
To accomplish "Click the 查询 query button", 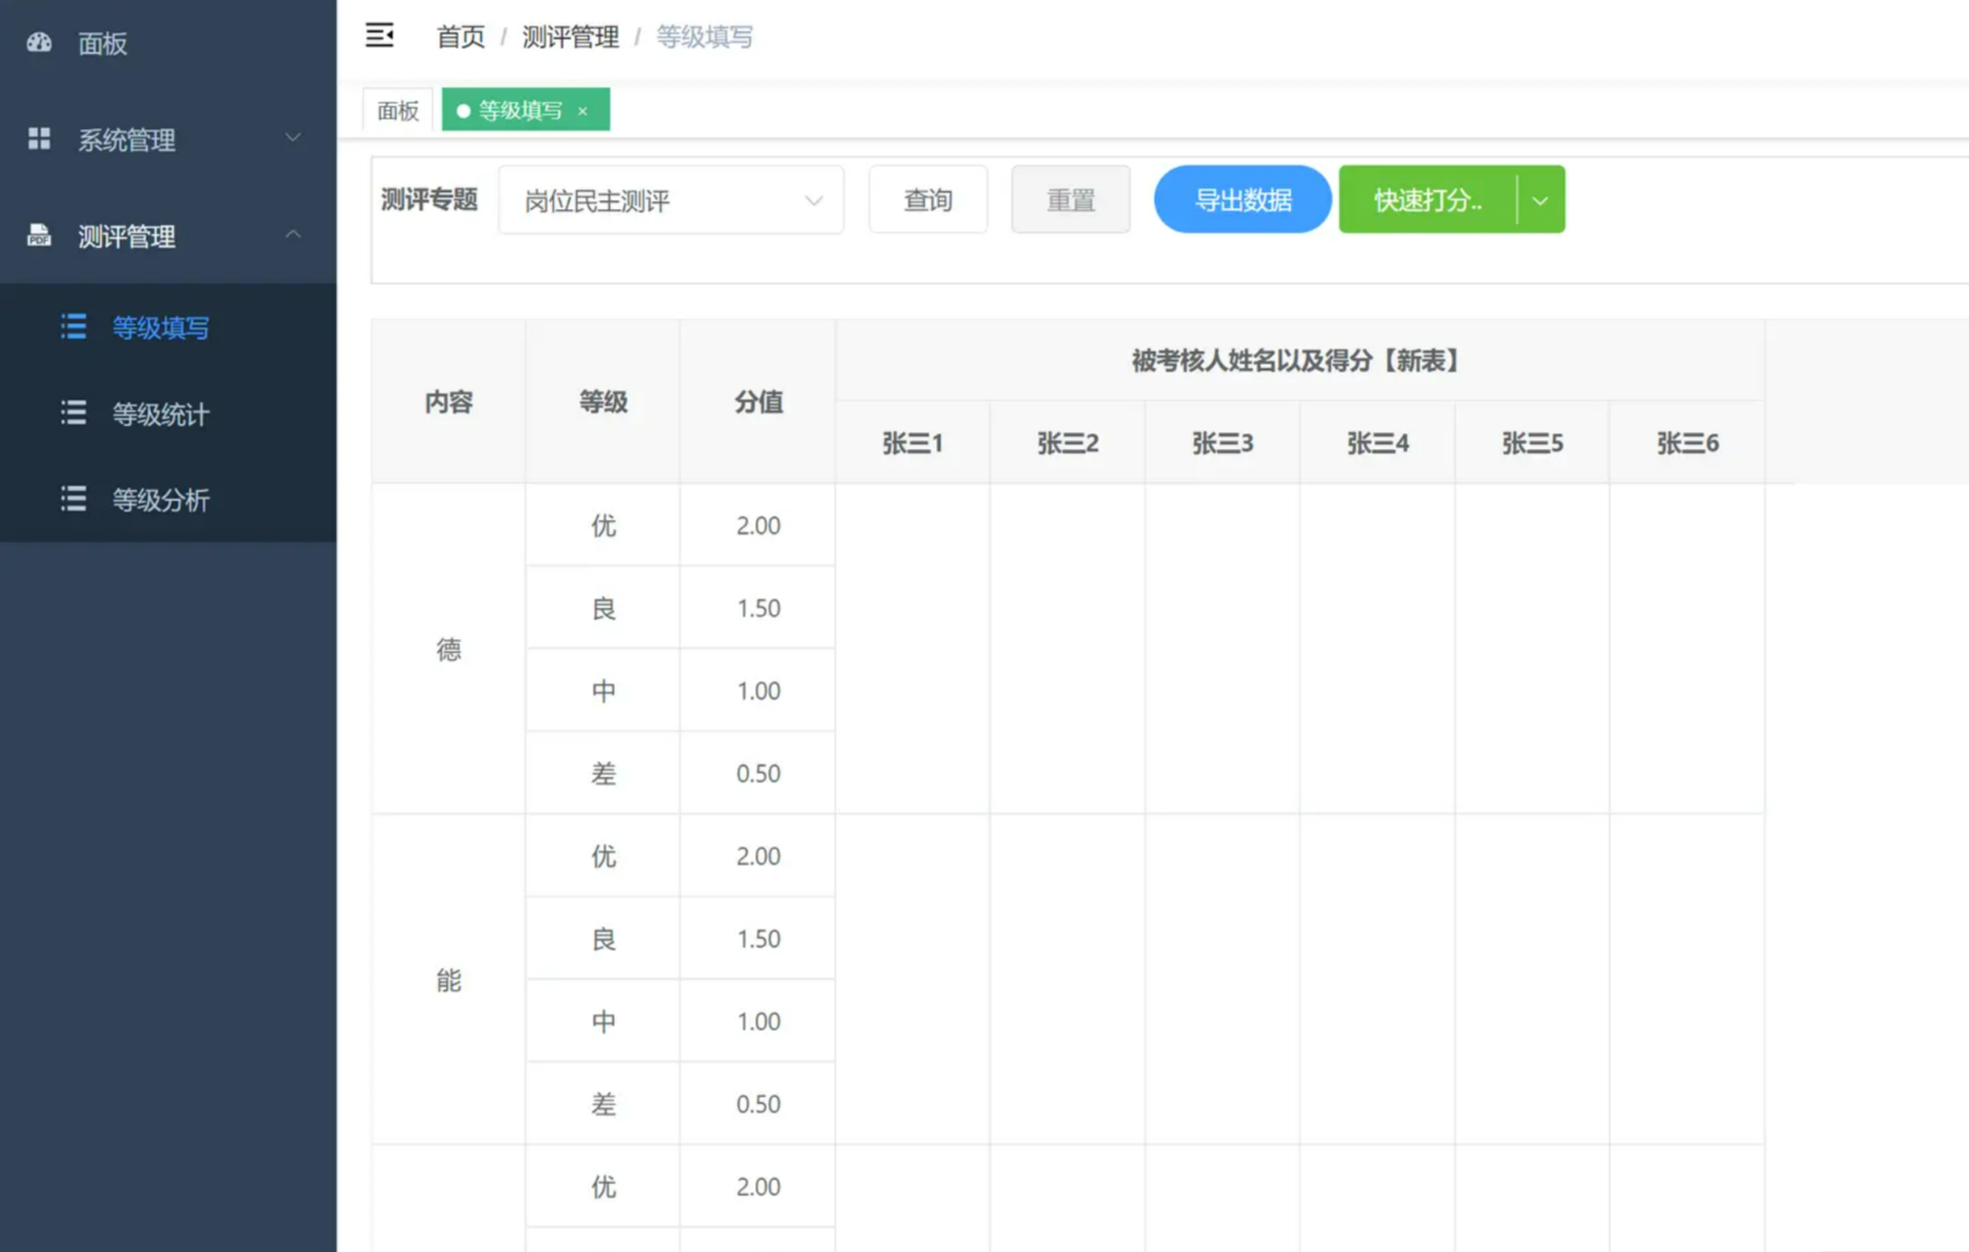I will 927,199.
